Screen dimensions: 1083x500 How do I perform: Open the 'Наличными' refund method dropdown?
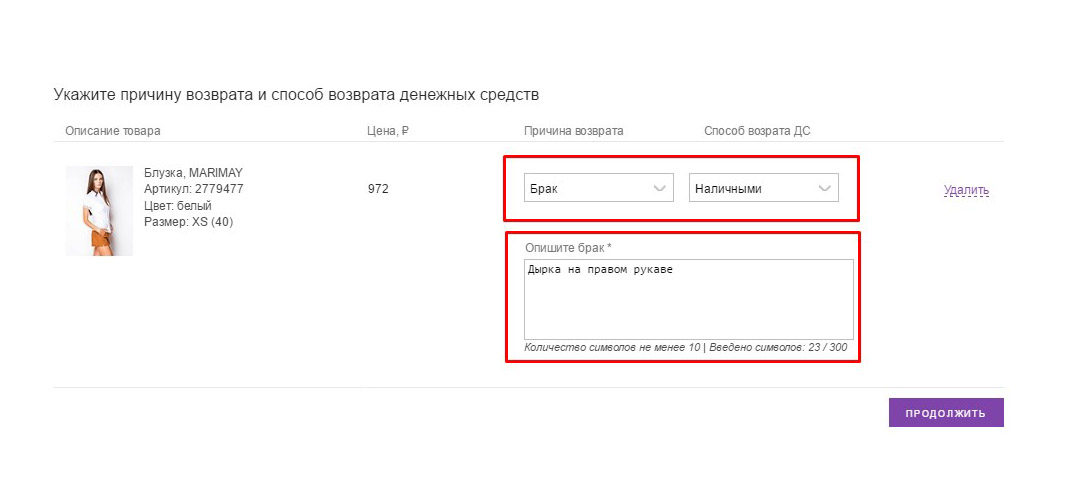pos(762,188)
